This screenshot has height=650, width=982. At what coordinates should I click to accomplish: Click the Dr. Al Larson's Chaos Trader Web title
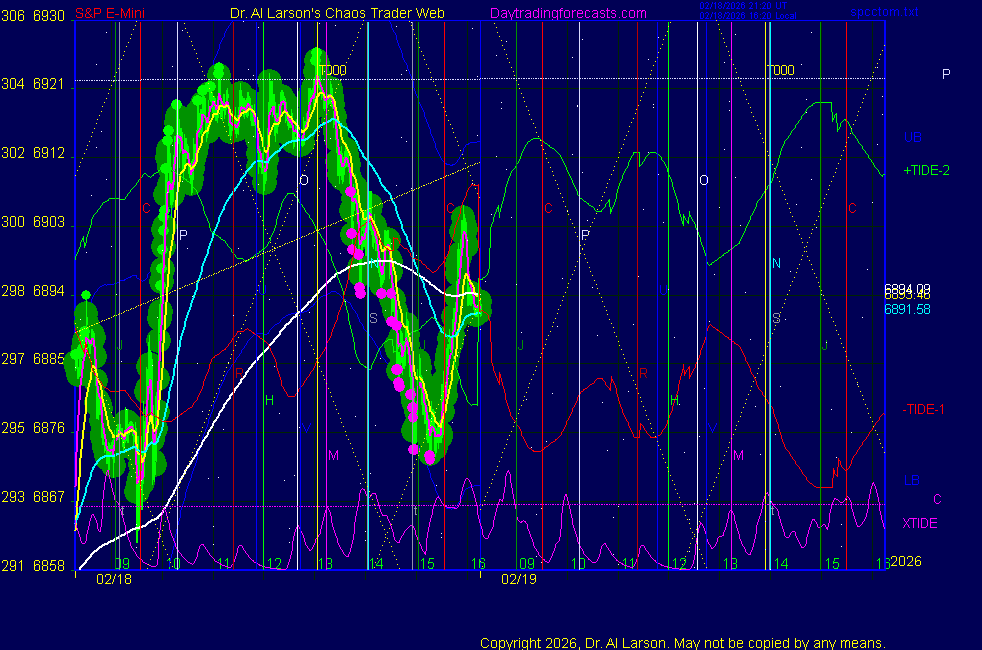pyautogui.click(x=338, y=13)
